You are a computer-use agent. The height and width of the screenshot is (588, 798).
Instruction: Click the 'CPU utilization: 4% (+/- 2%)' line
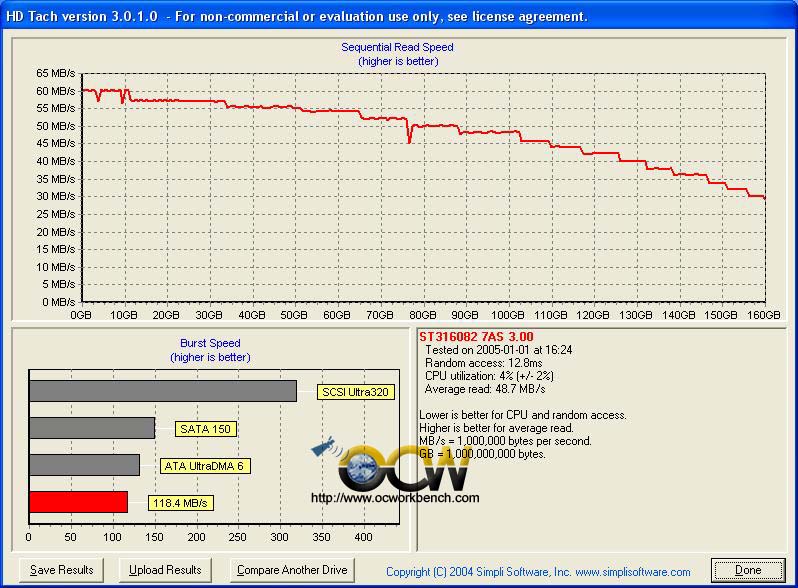489,376
